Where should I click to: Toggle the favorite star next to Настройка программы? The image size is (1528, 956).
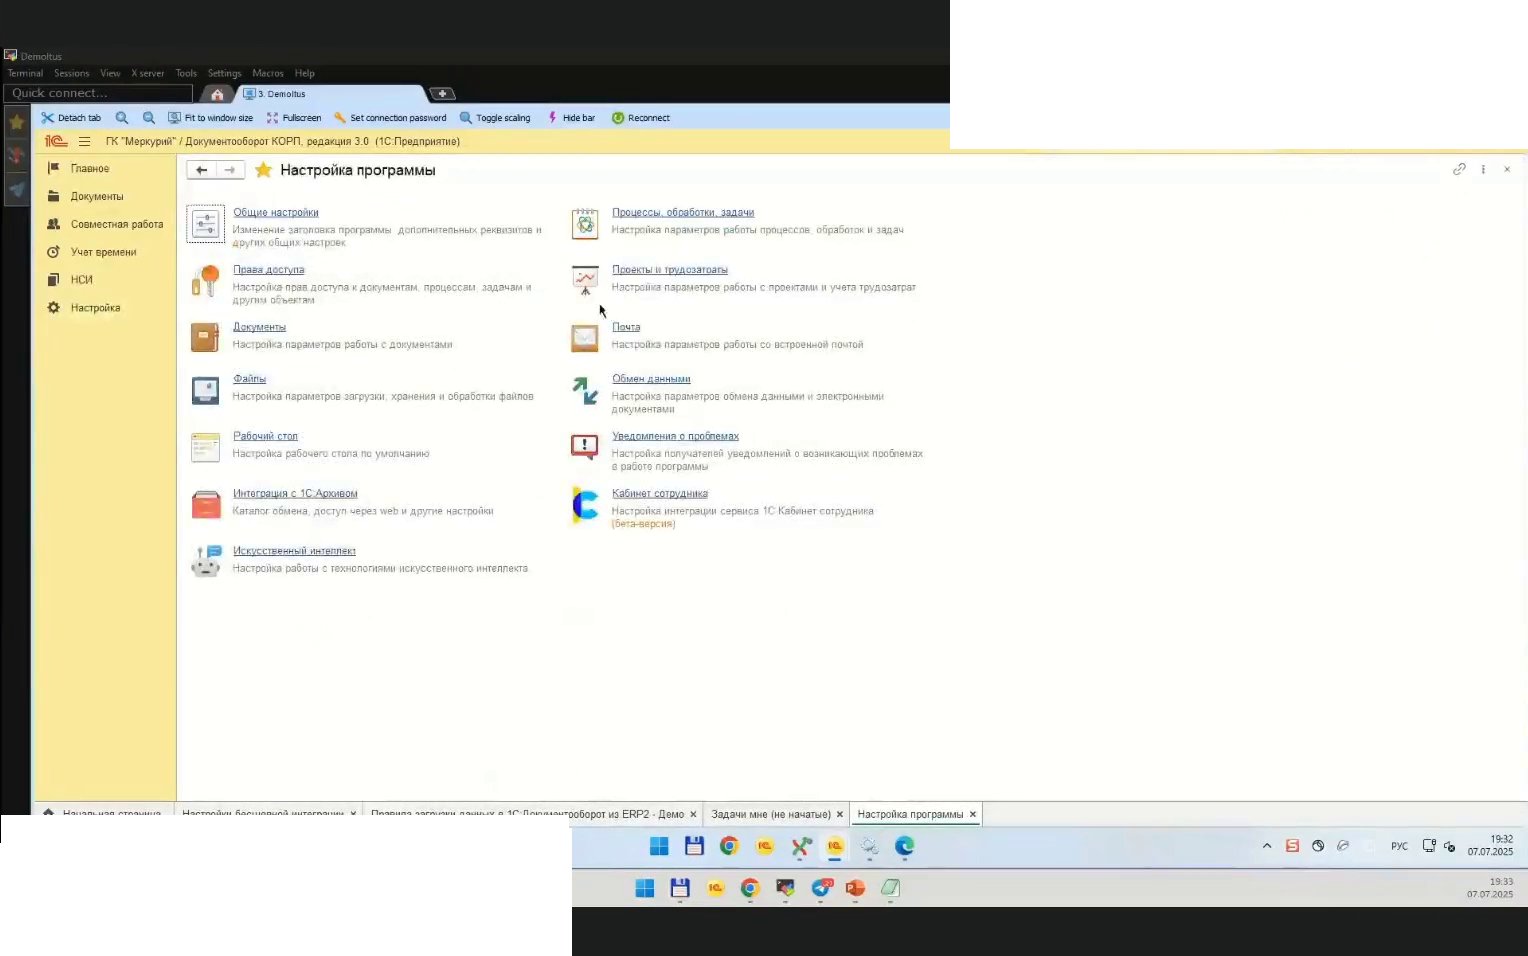pyautogui.click(x=263, y=170)
